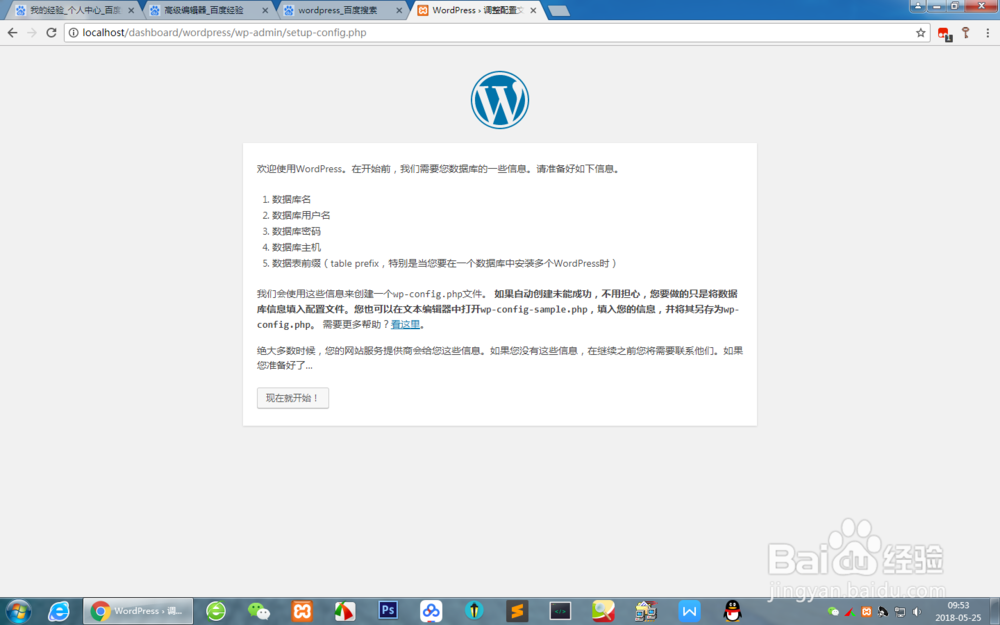The image size is (1000, 625).
Task: Open the command prompt from the taskbar
Action: click(x=560, y=611)
